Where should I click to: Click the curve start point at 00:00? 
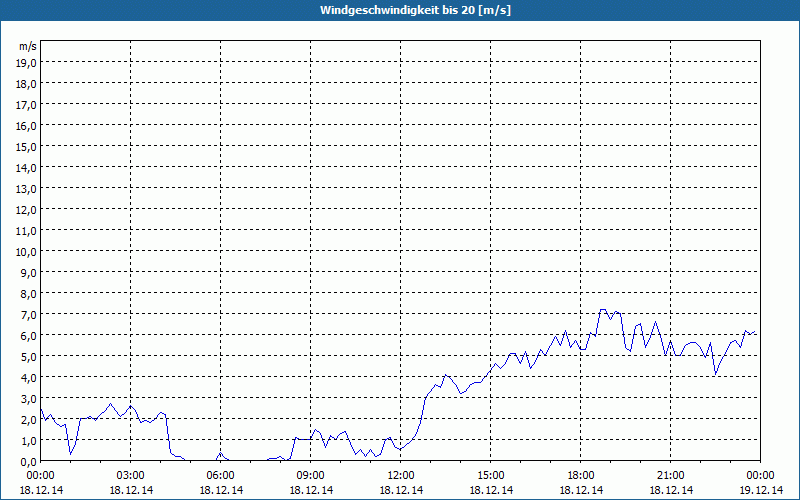(x=41, y=409)
